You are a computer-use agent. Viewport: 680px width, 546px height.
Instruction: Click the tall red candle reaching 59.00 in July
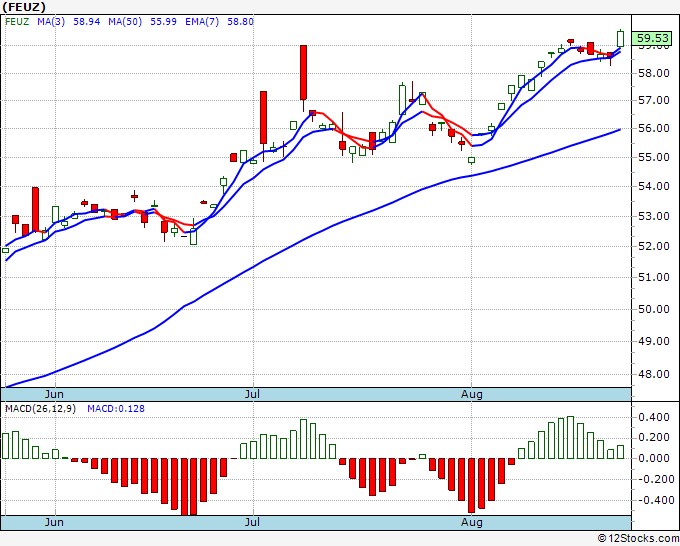(x=303, y=73)
